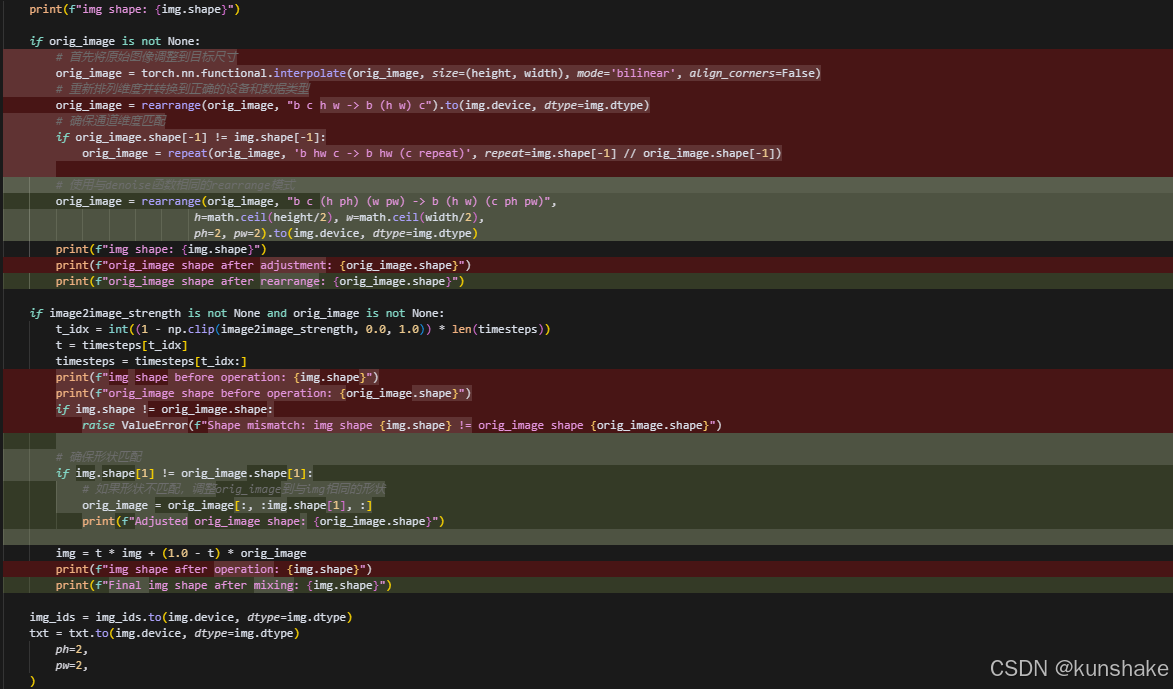Image resolution: width=1173 pixels, height=689 pixels.
Task: Click the img mixing formula line
Action: click(x=180, y=552)
